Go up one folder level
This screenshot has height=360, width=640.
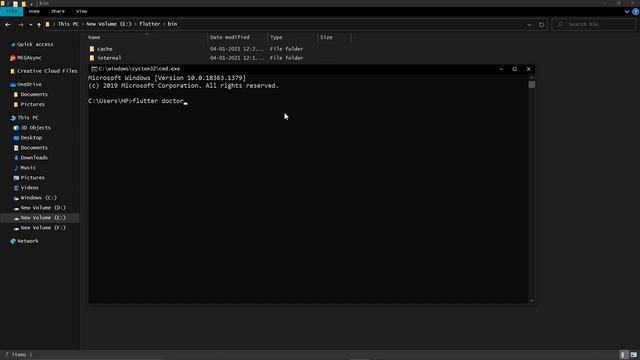39,24
